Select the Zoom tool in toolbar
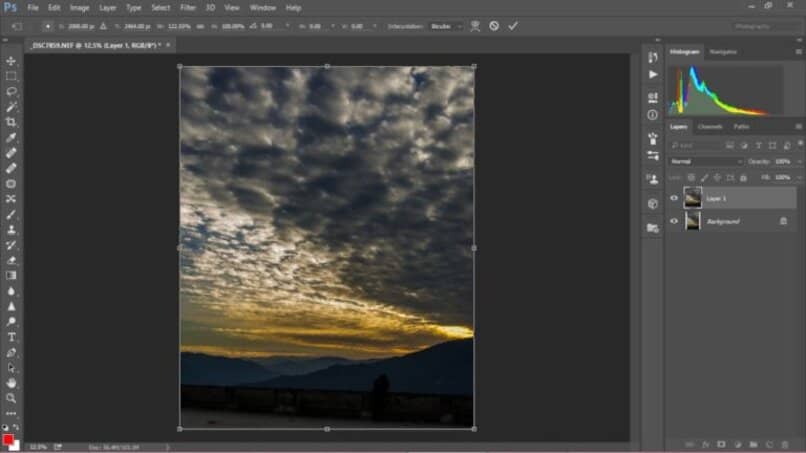806x453 pixels. [11, 398]
